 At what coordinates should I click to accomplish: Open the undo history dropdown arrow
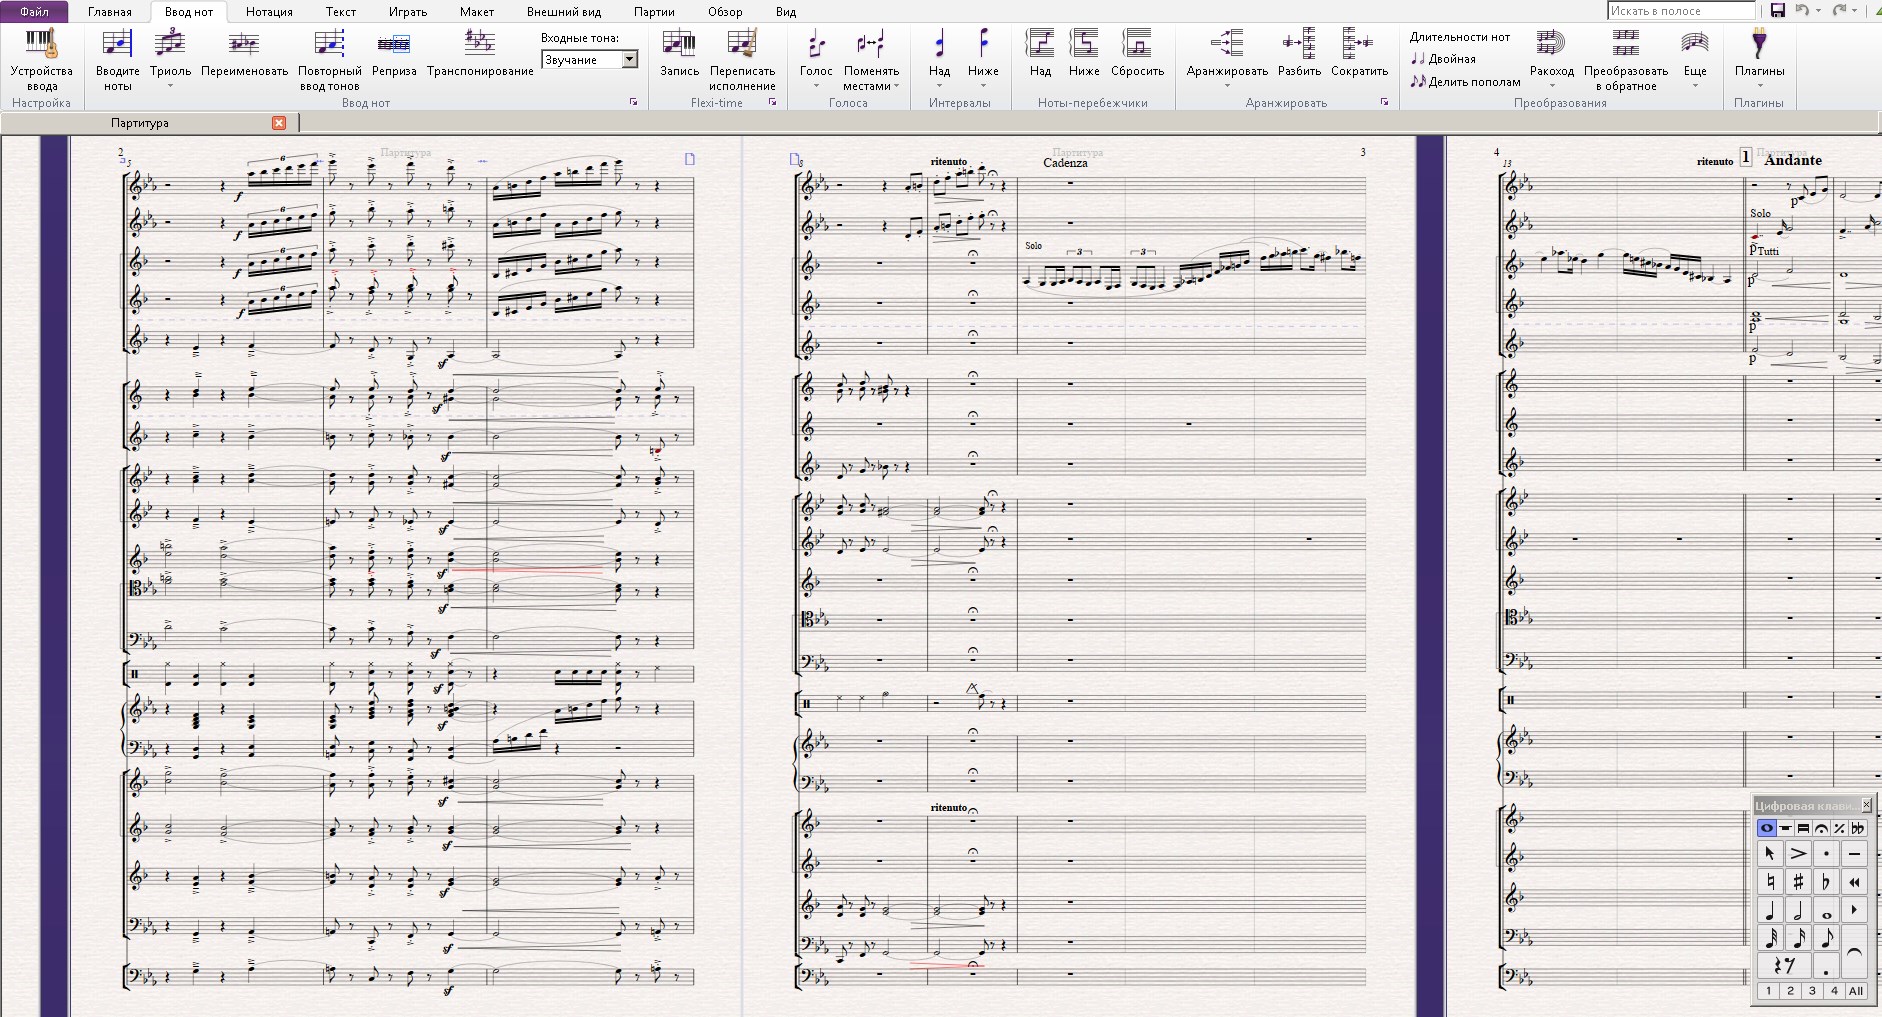click(1818, 10)
